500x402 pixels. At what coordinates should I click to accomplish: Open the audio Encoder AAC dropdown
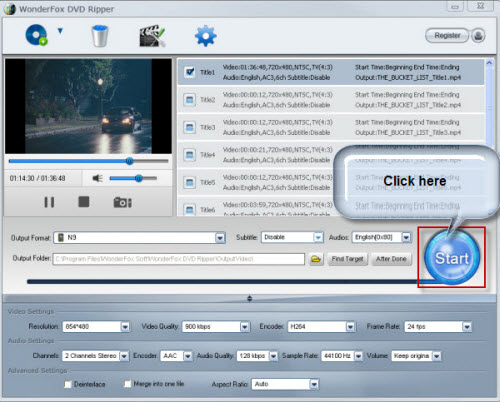[176, 356]
